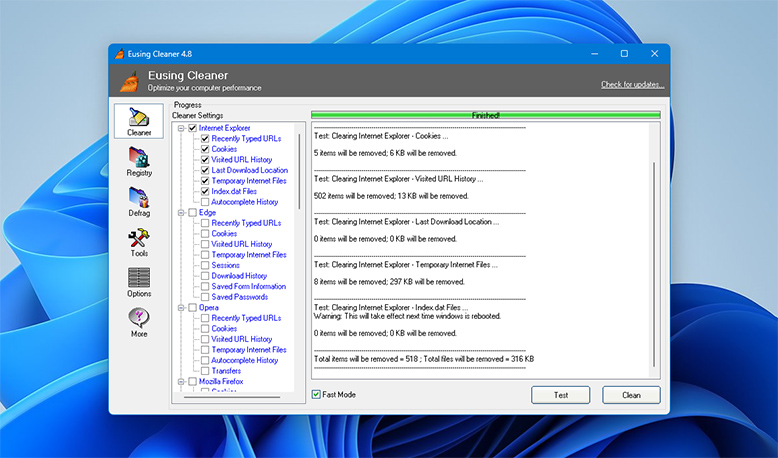
Task: Open the Check for updates link
Action: (633, 84)
